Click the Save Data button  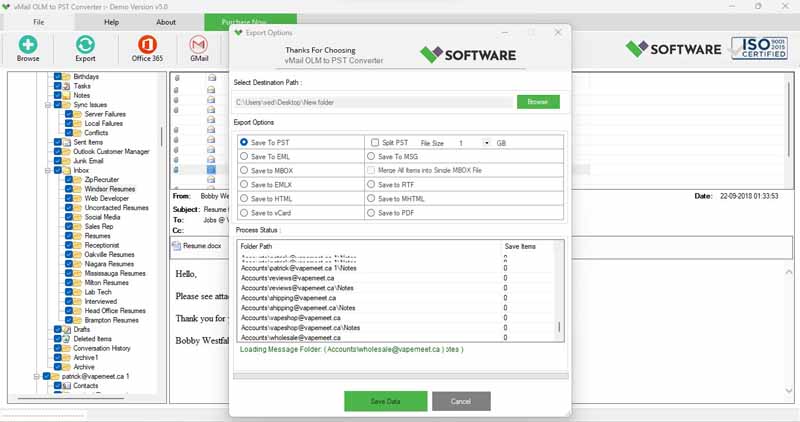tap(385, 401)
